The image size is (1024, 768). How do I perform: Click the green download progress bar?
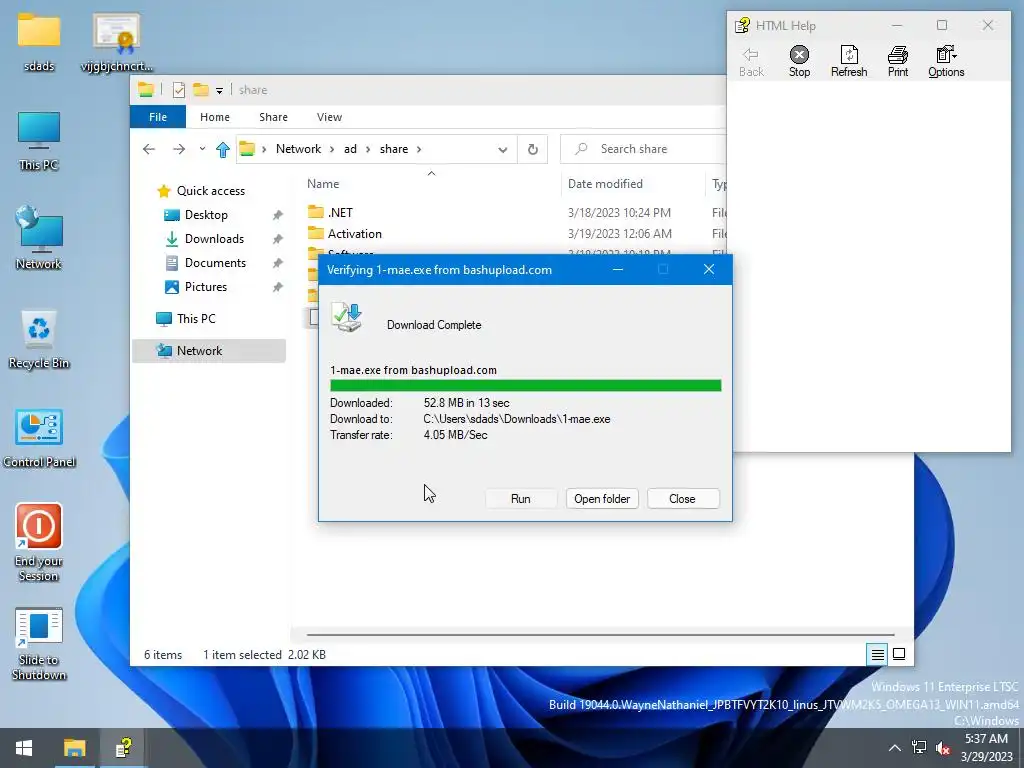tap(526, 386)
